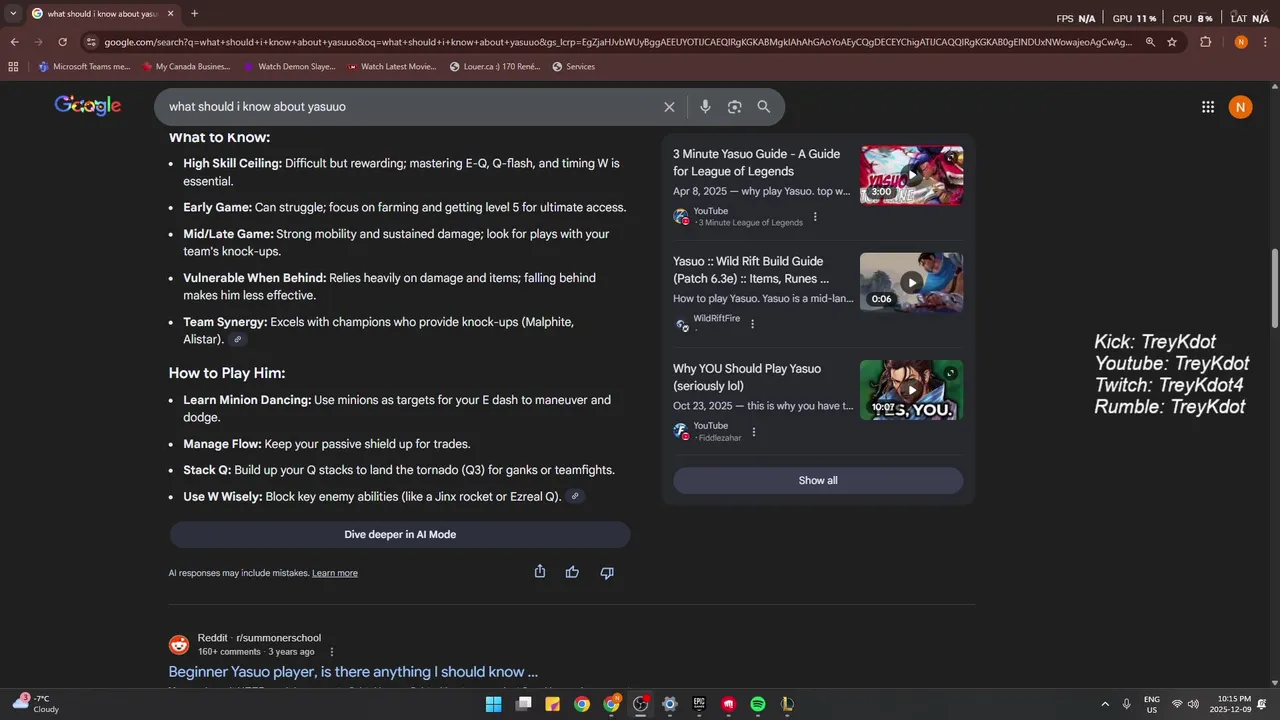Submit search with the magnifier icon

(x=764, y=107)
